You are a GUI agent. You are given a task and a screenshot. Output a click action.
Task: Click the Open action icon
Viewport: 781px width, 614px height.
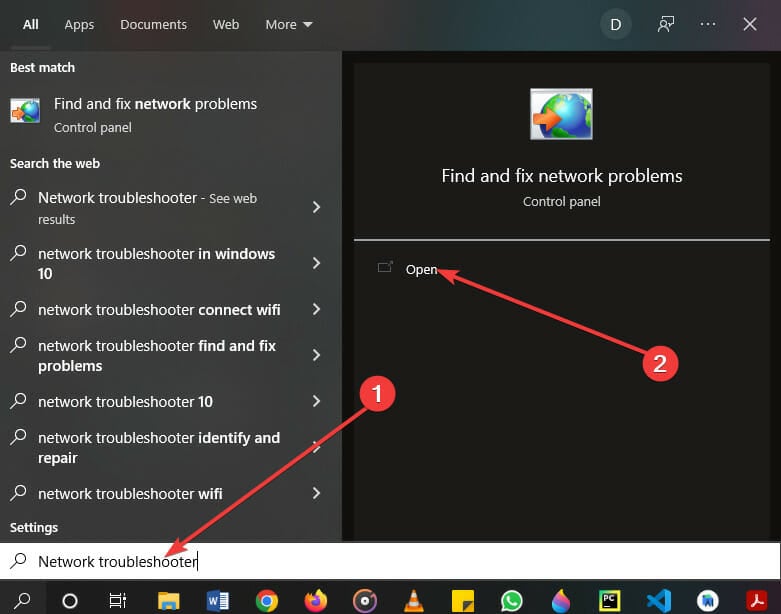tap(385, 267)
